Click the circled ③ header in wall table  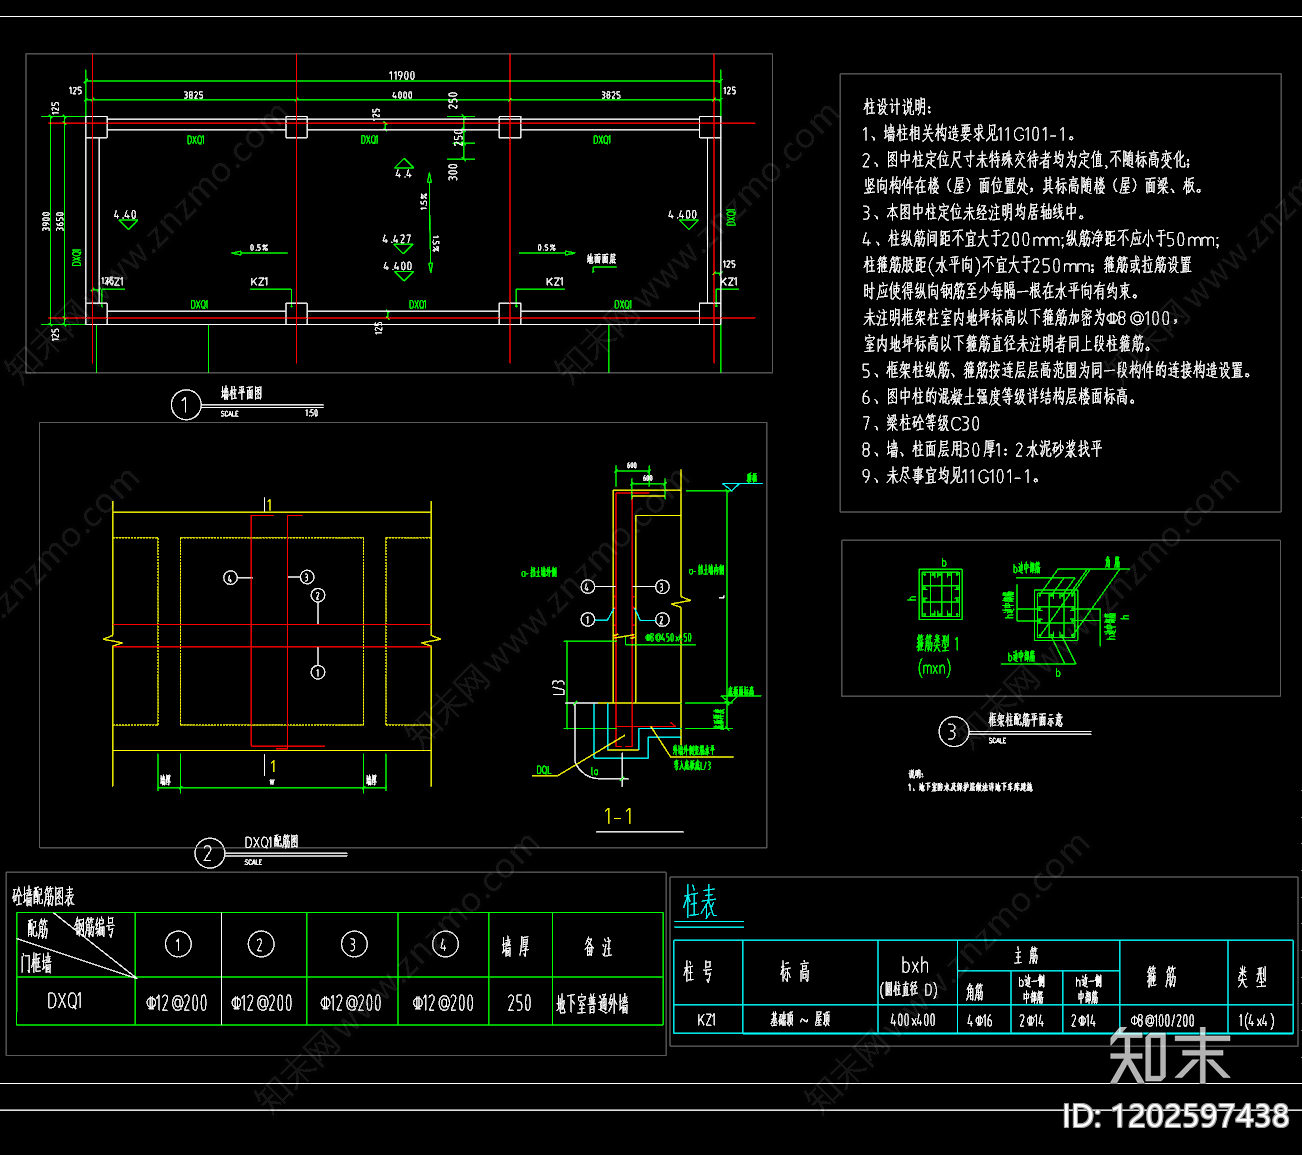pos(353,945)
